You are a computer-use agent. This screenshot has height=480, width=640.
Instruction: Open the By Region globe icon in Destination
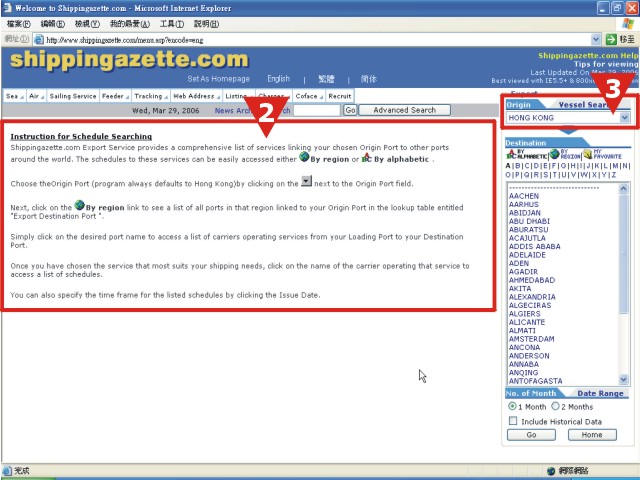tap(564, 154)
